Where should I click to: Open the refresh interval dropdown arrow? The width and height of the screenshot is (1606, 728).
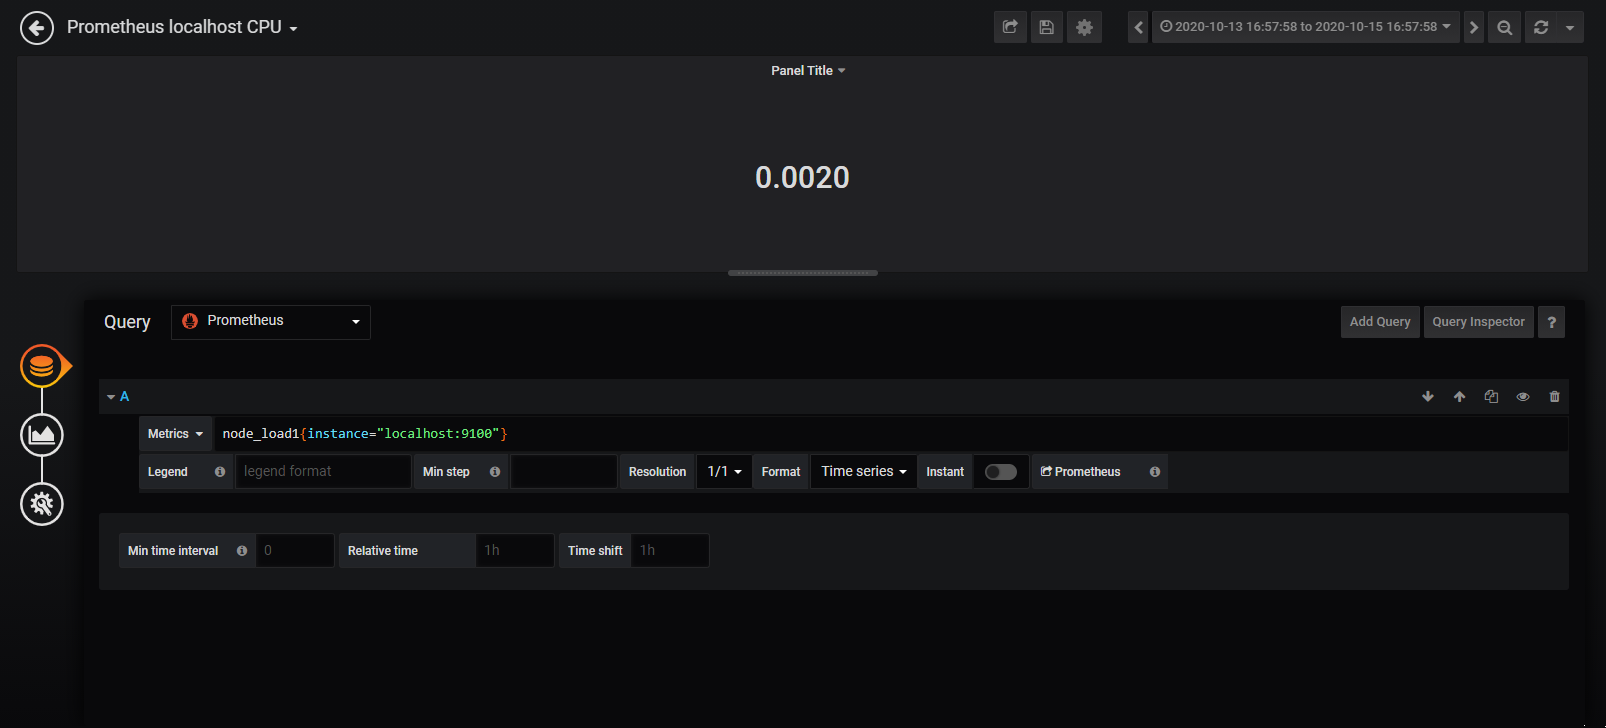click(x=1570, y=27)
